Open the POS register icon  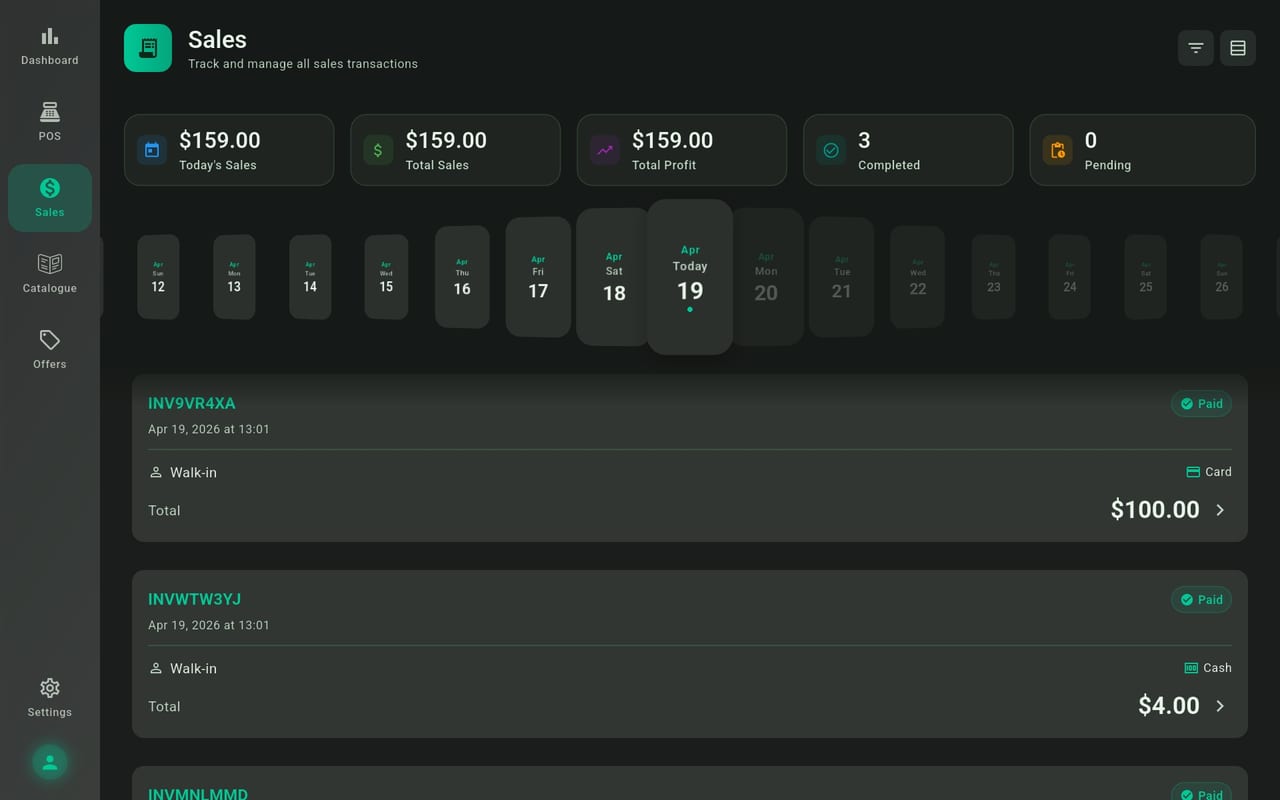coord(49,111)
